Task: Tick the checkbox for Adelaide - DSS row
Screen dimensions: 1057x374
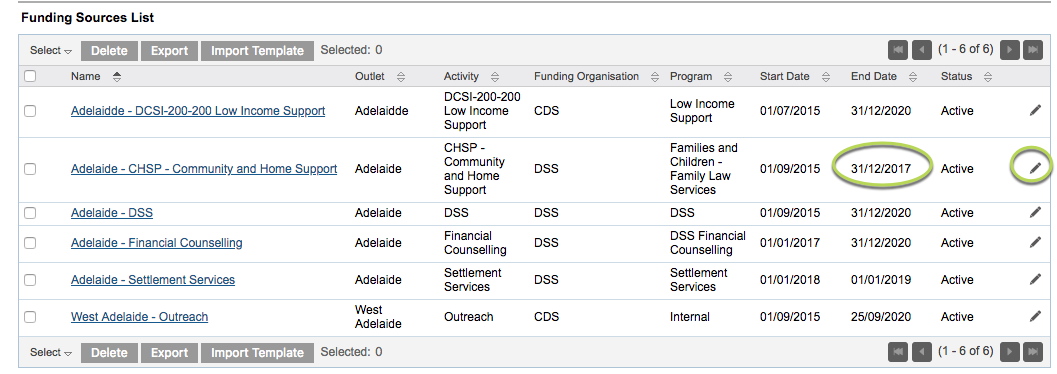Action: tap(30, 213)
